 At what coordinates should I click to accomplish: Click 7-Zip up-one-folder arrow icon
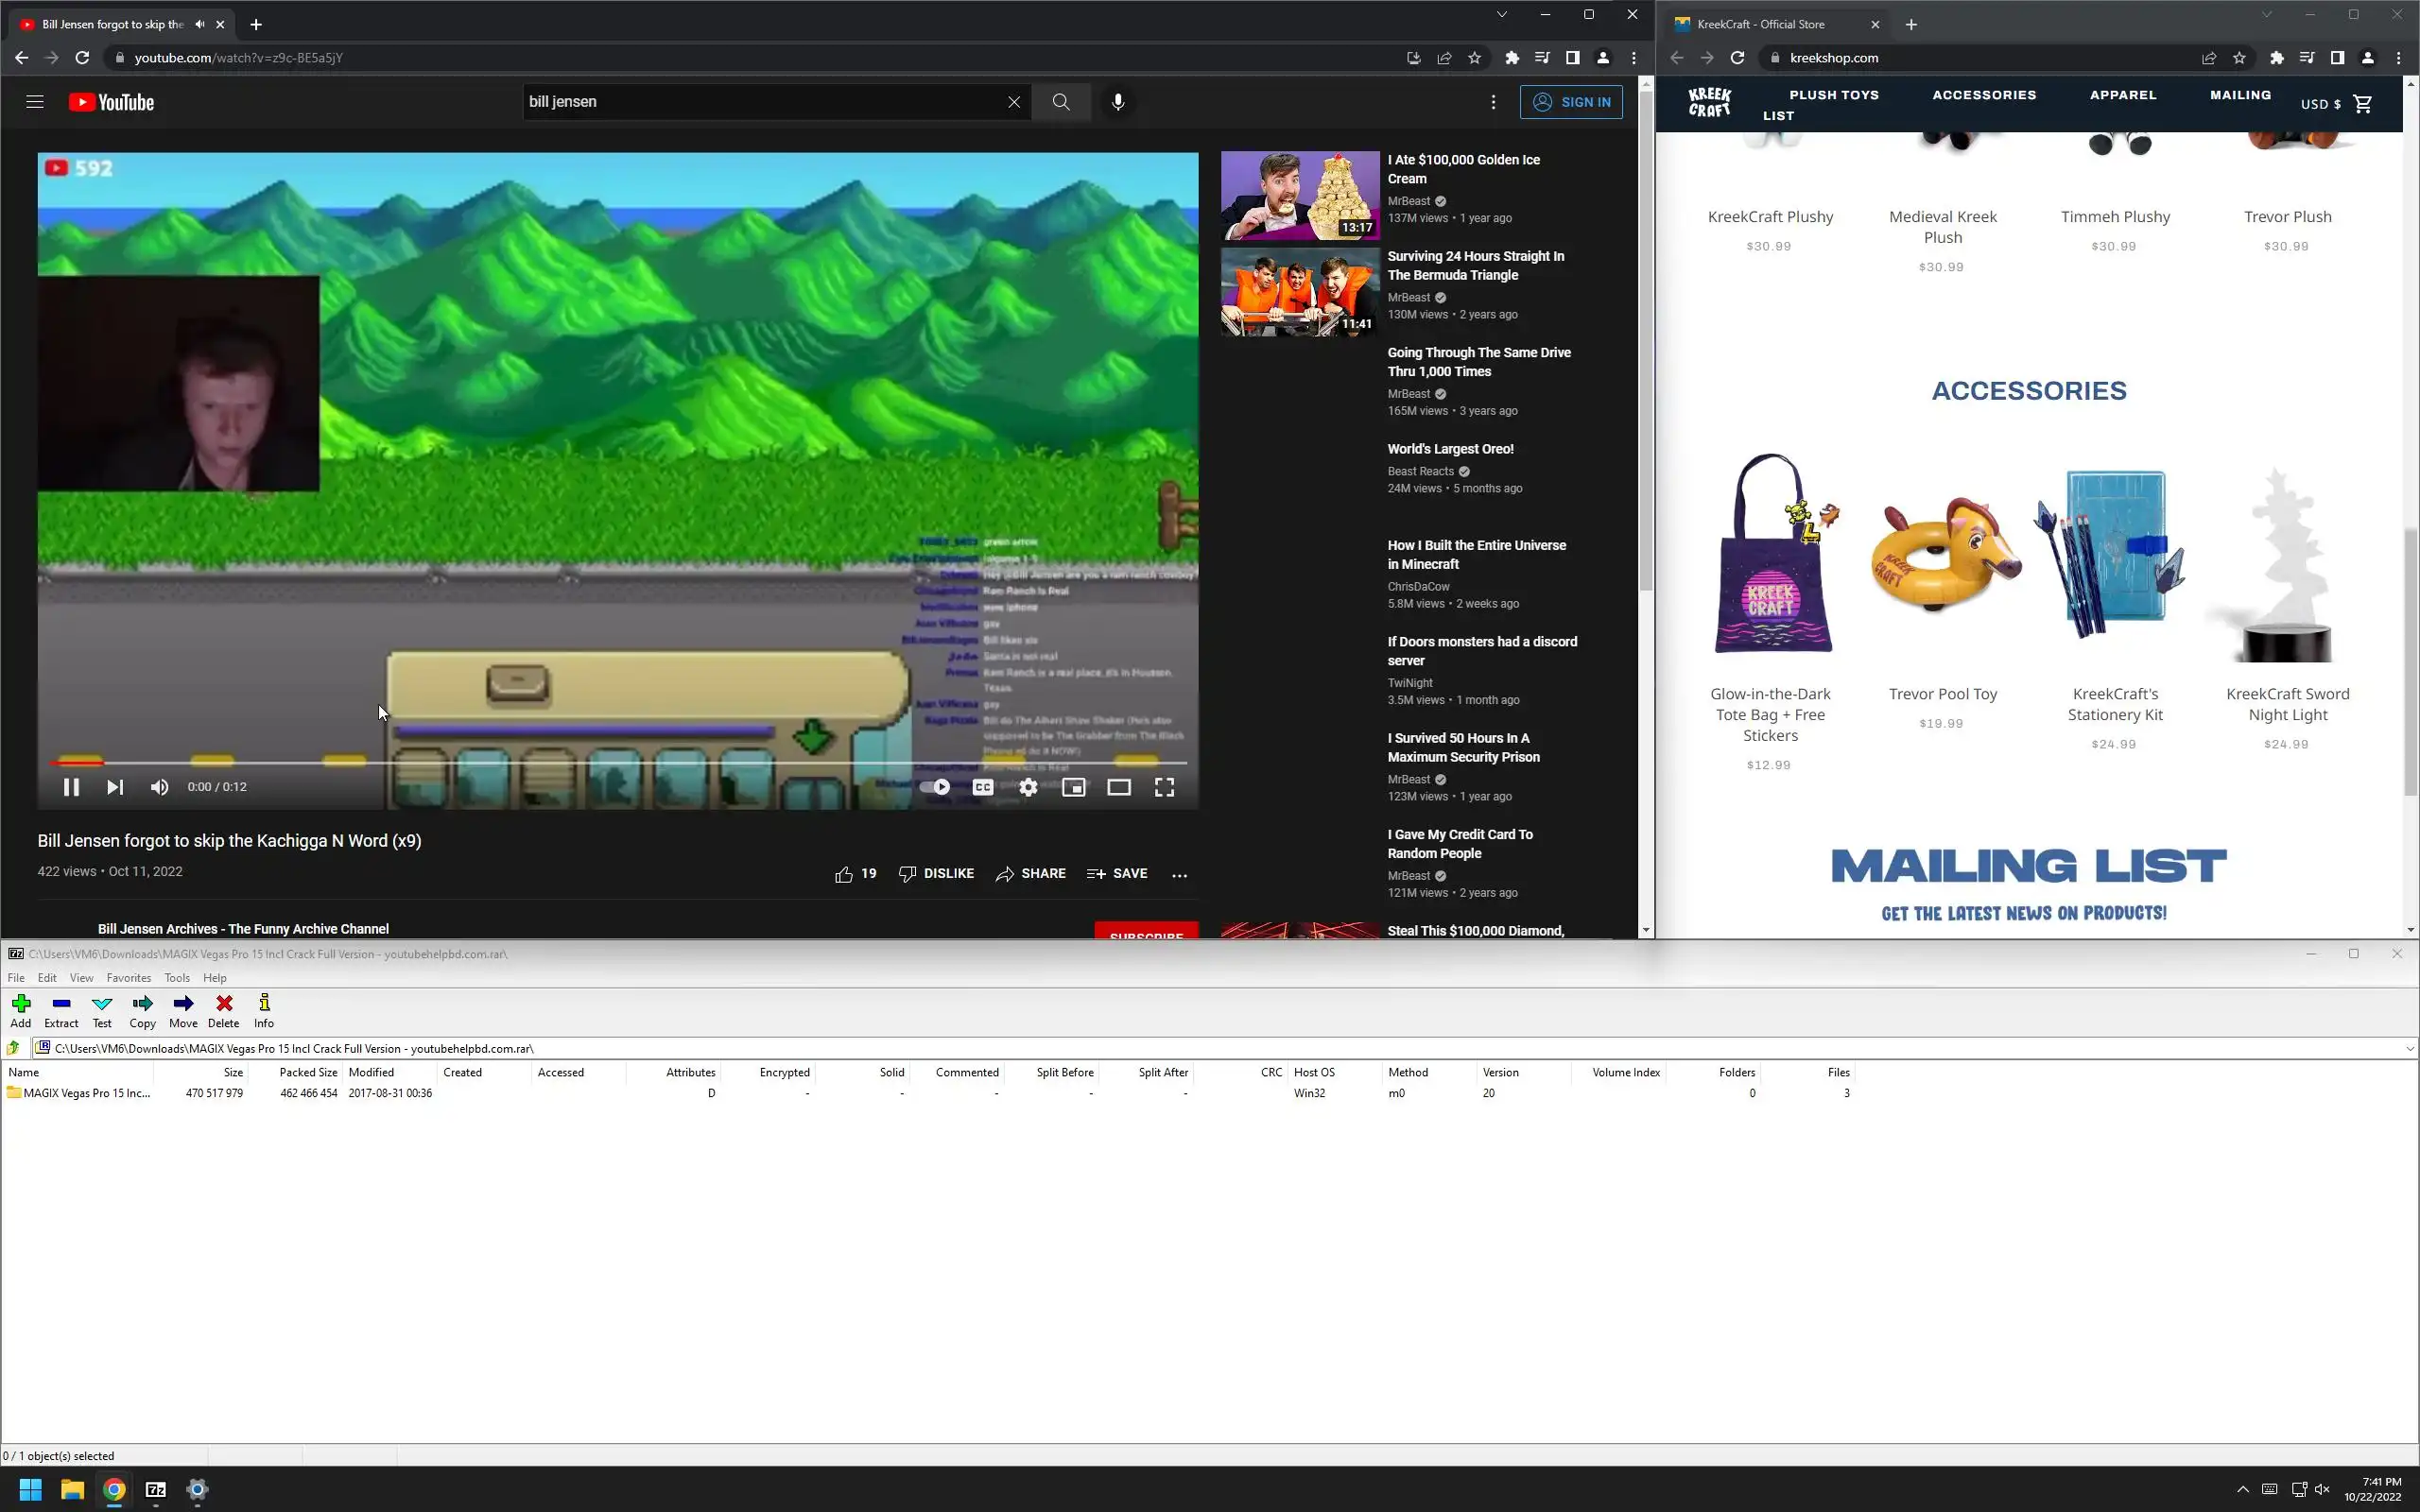(13, 1048)
